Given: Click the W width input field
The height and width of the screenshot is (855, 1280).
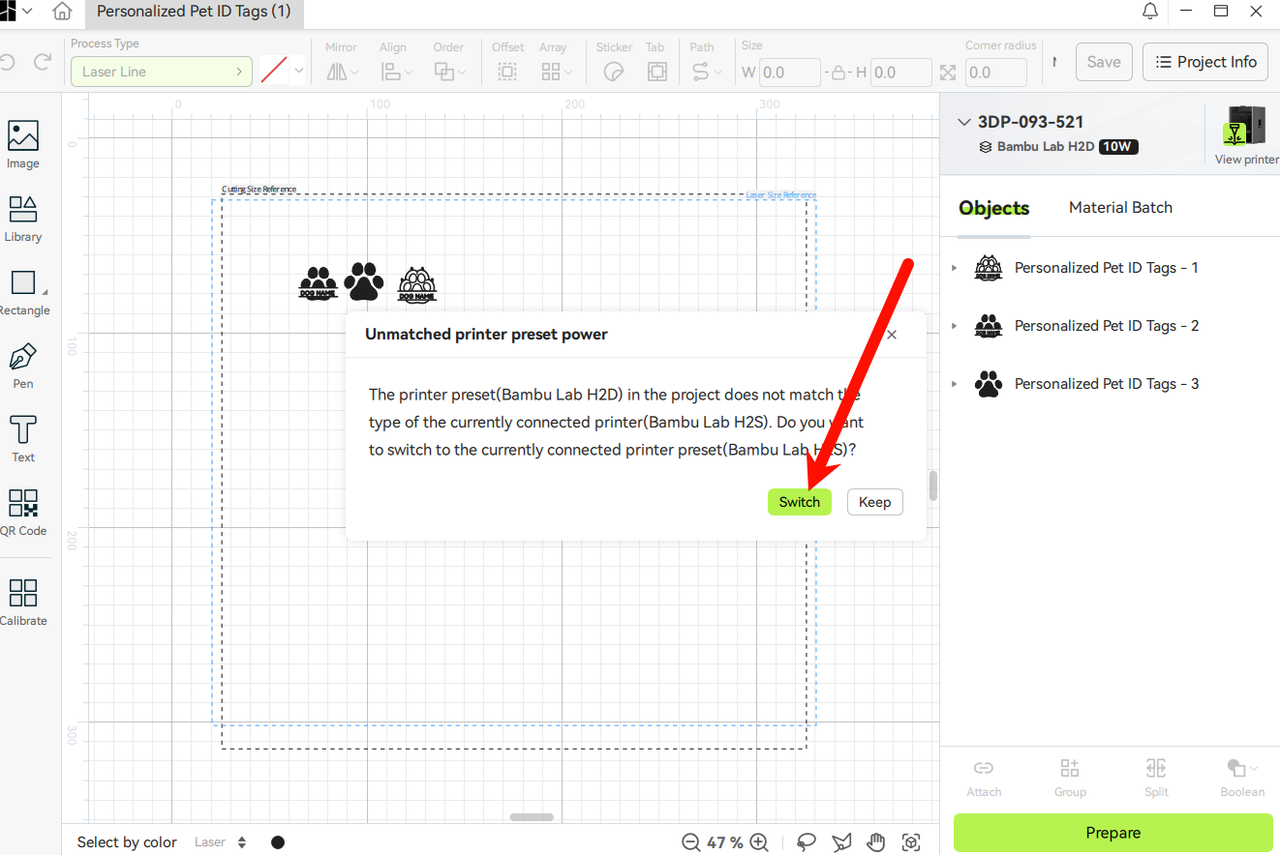Looking at the screenshot, I should tap(790, 73).
